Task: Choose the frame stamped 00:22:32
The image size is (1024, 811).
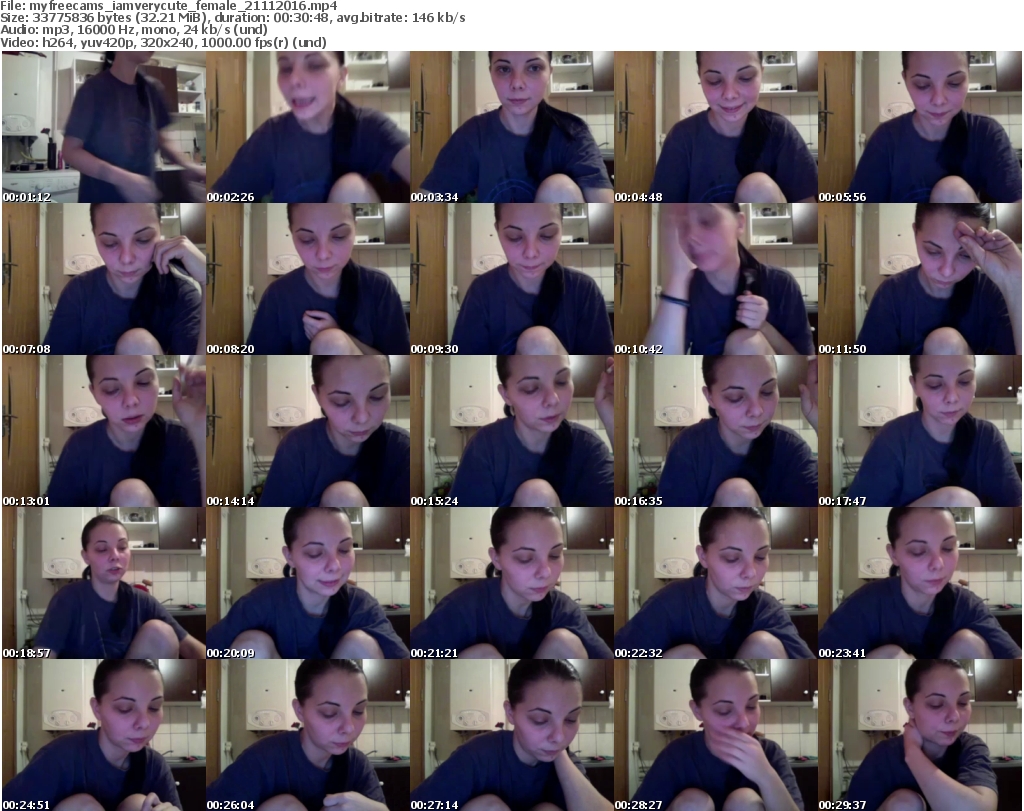Action: click(x=716, y=583)
